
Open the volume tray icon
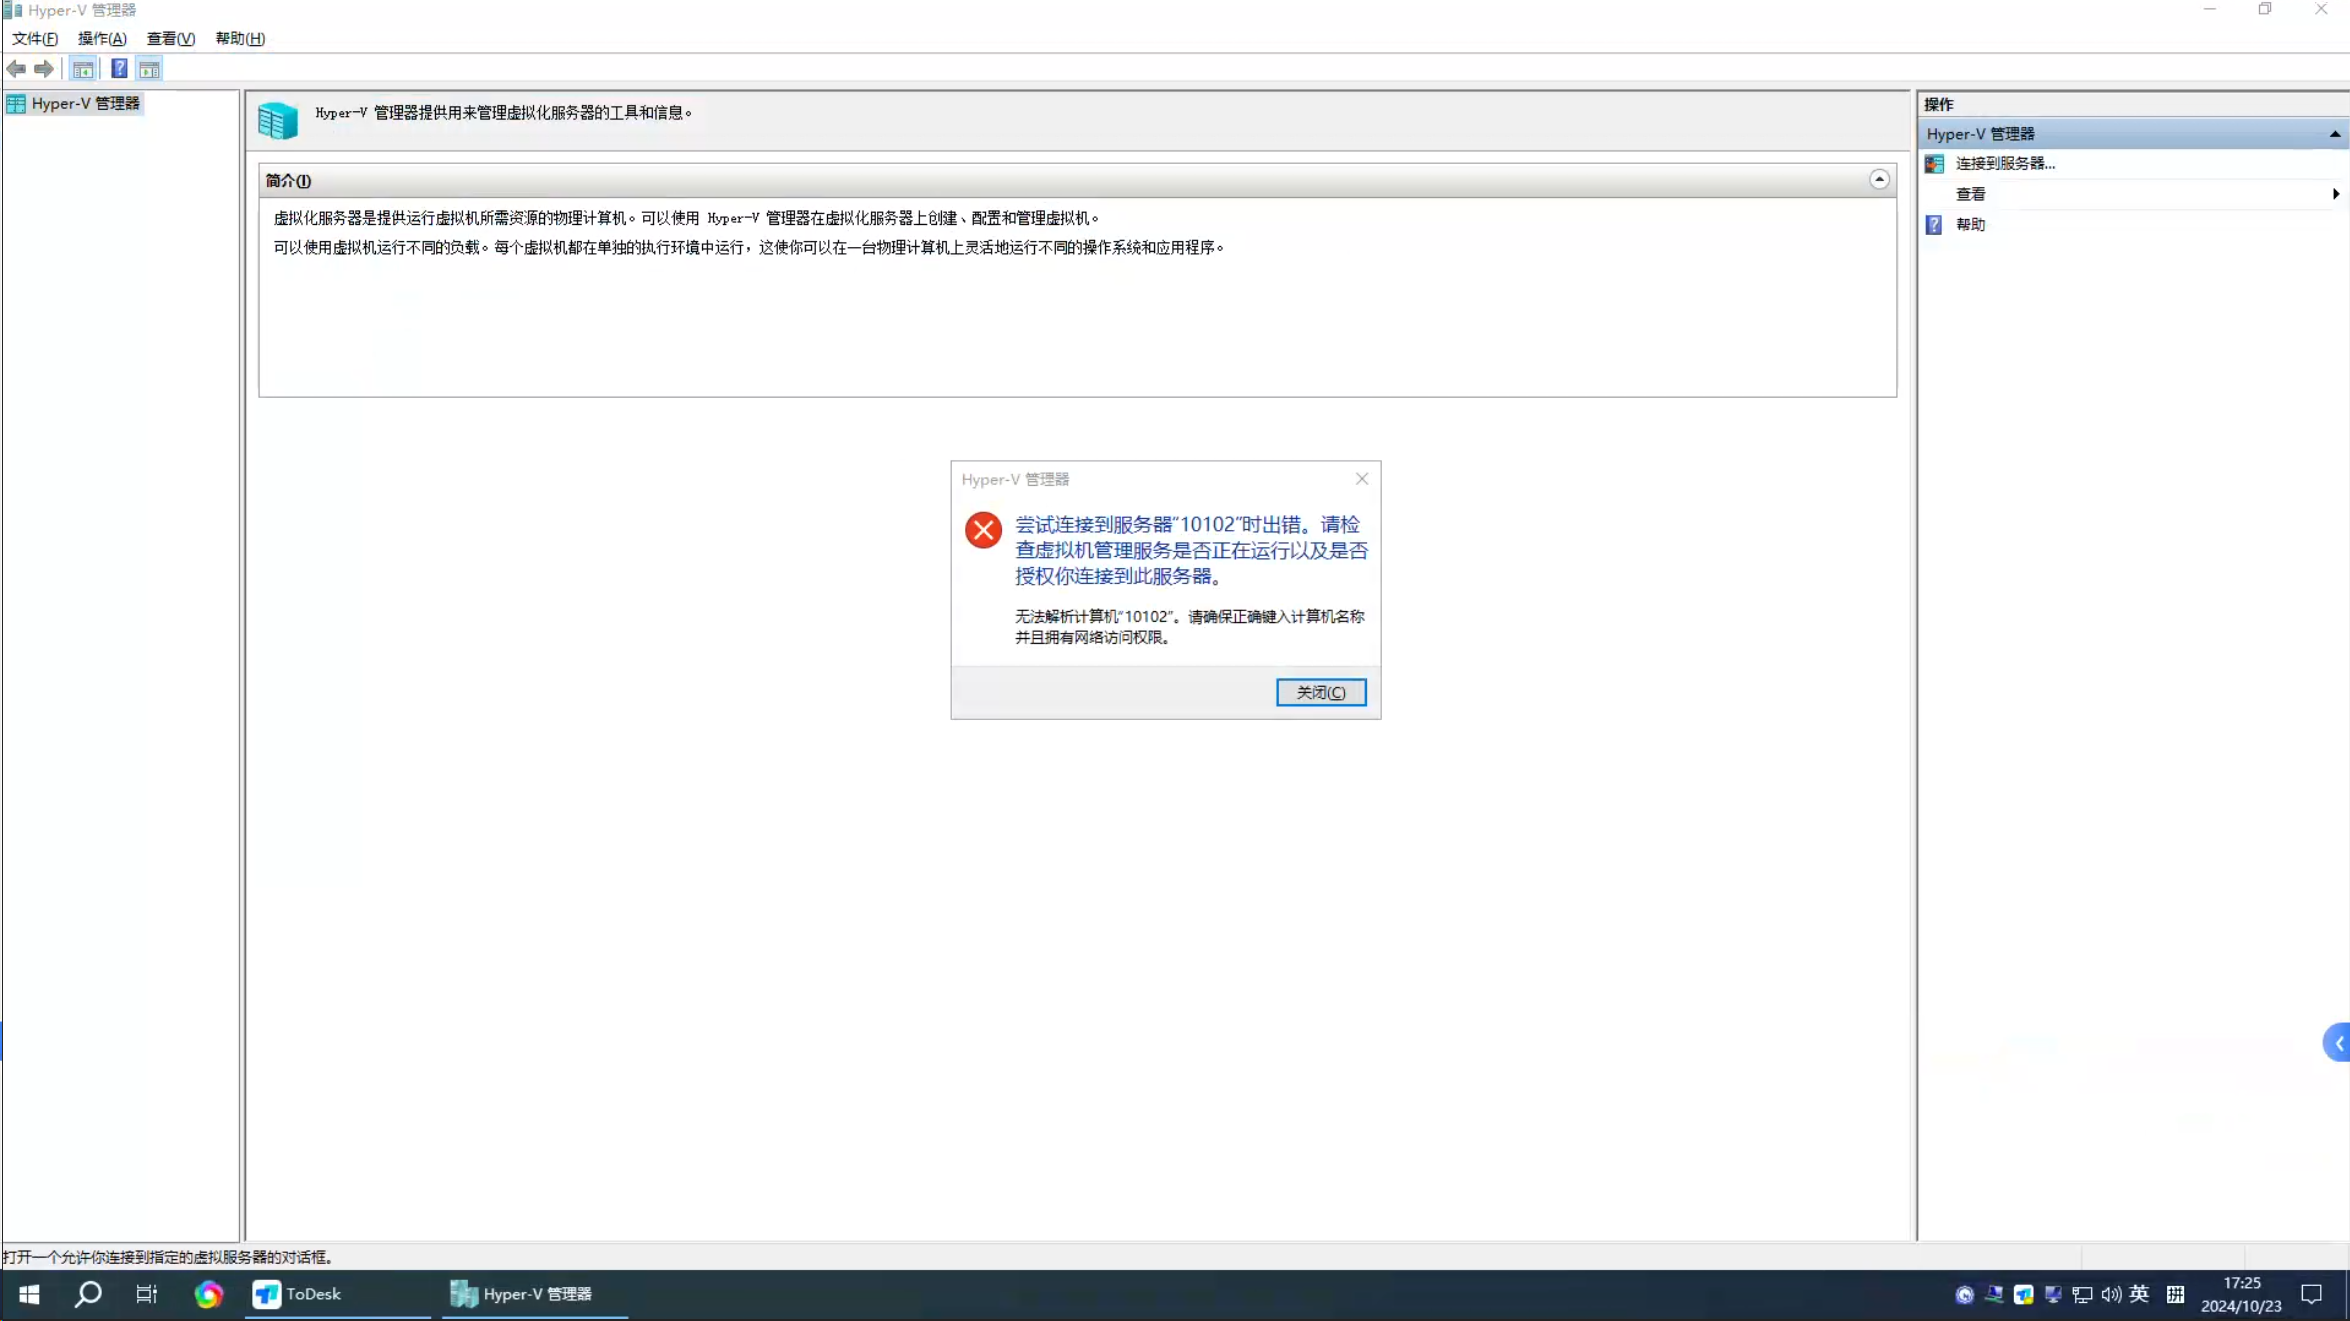pos(2111,1295)
